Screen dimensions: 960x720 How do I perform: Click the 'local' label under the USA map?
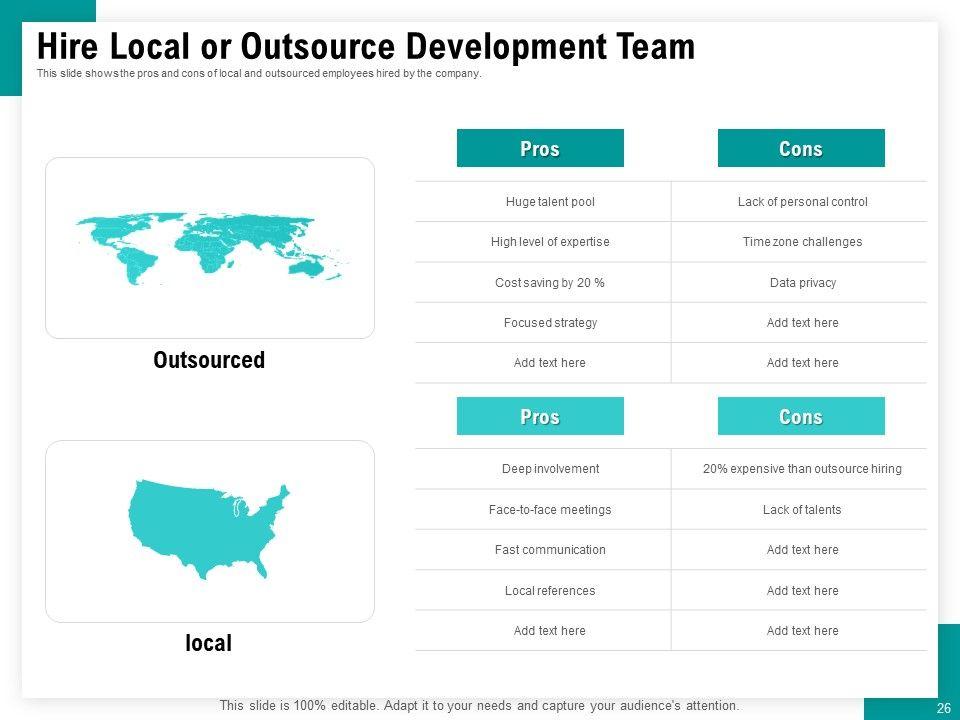[x=208, y=643]
